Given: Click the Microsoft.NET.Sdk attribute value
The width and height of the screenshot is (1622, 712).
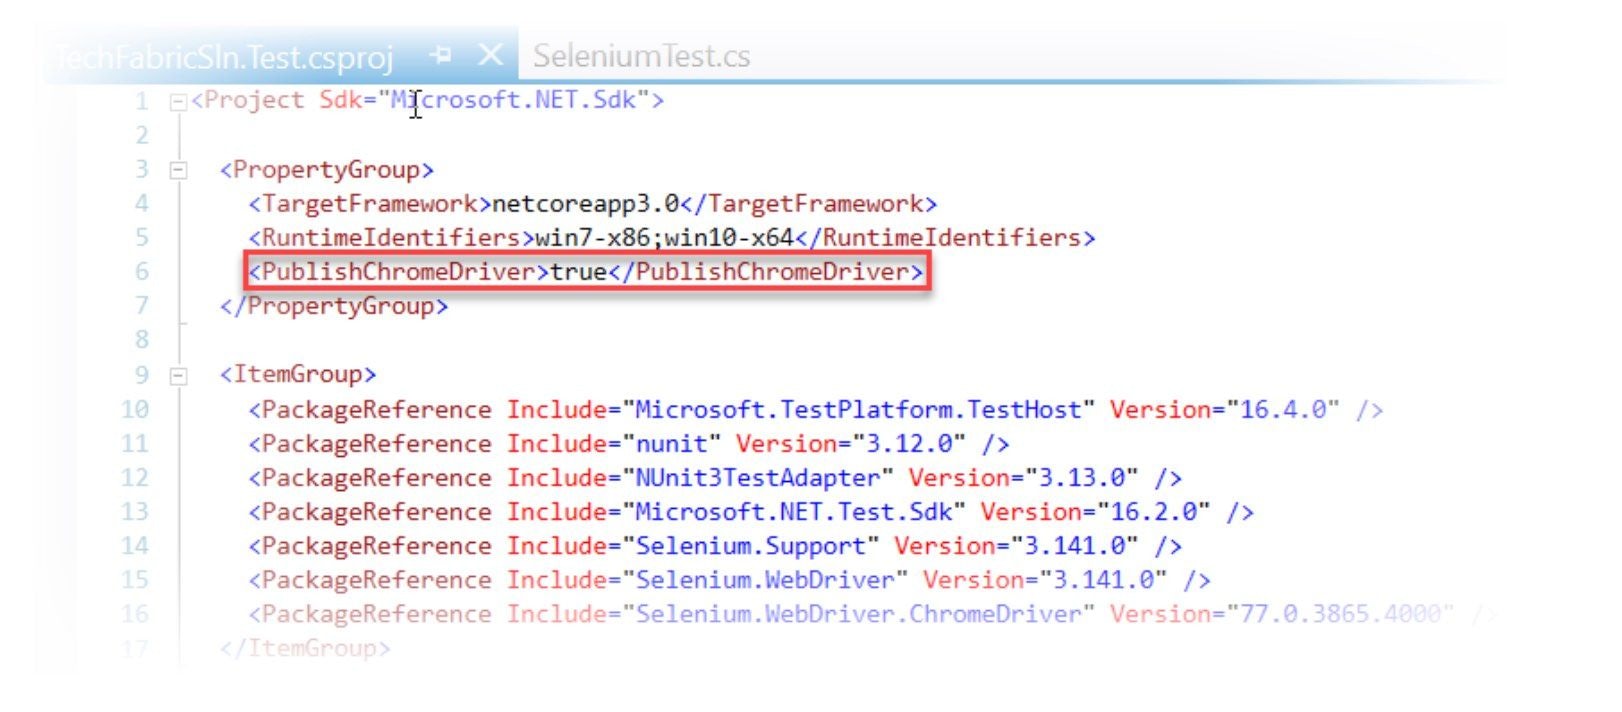Looking at the screenshot, I should coord(515,100).
